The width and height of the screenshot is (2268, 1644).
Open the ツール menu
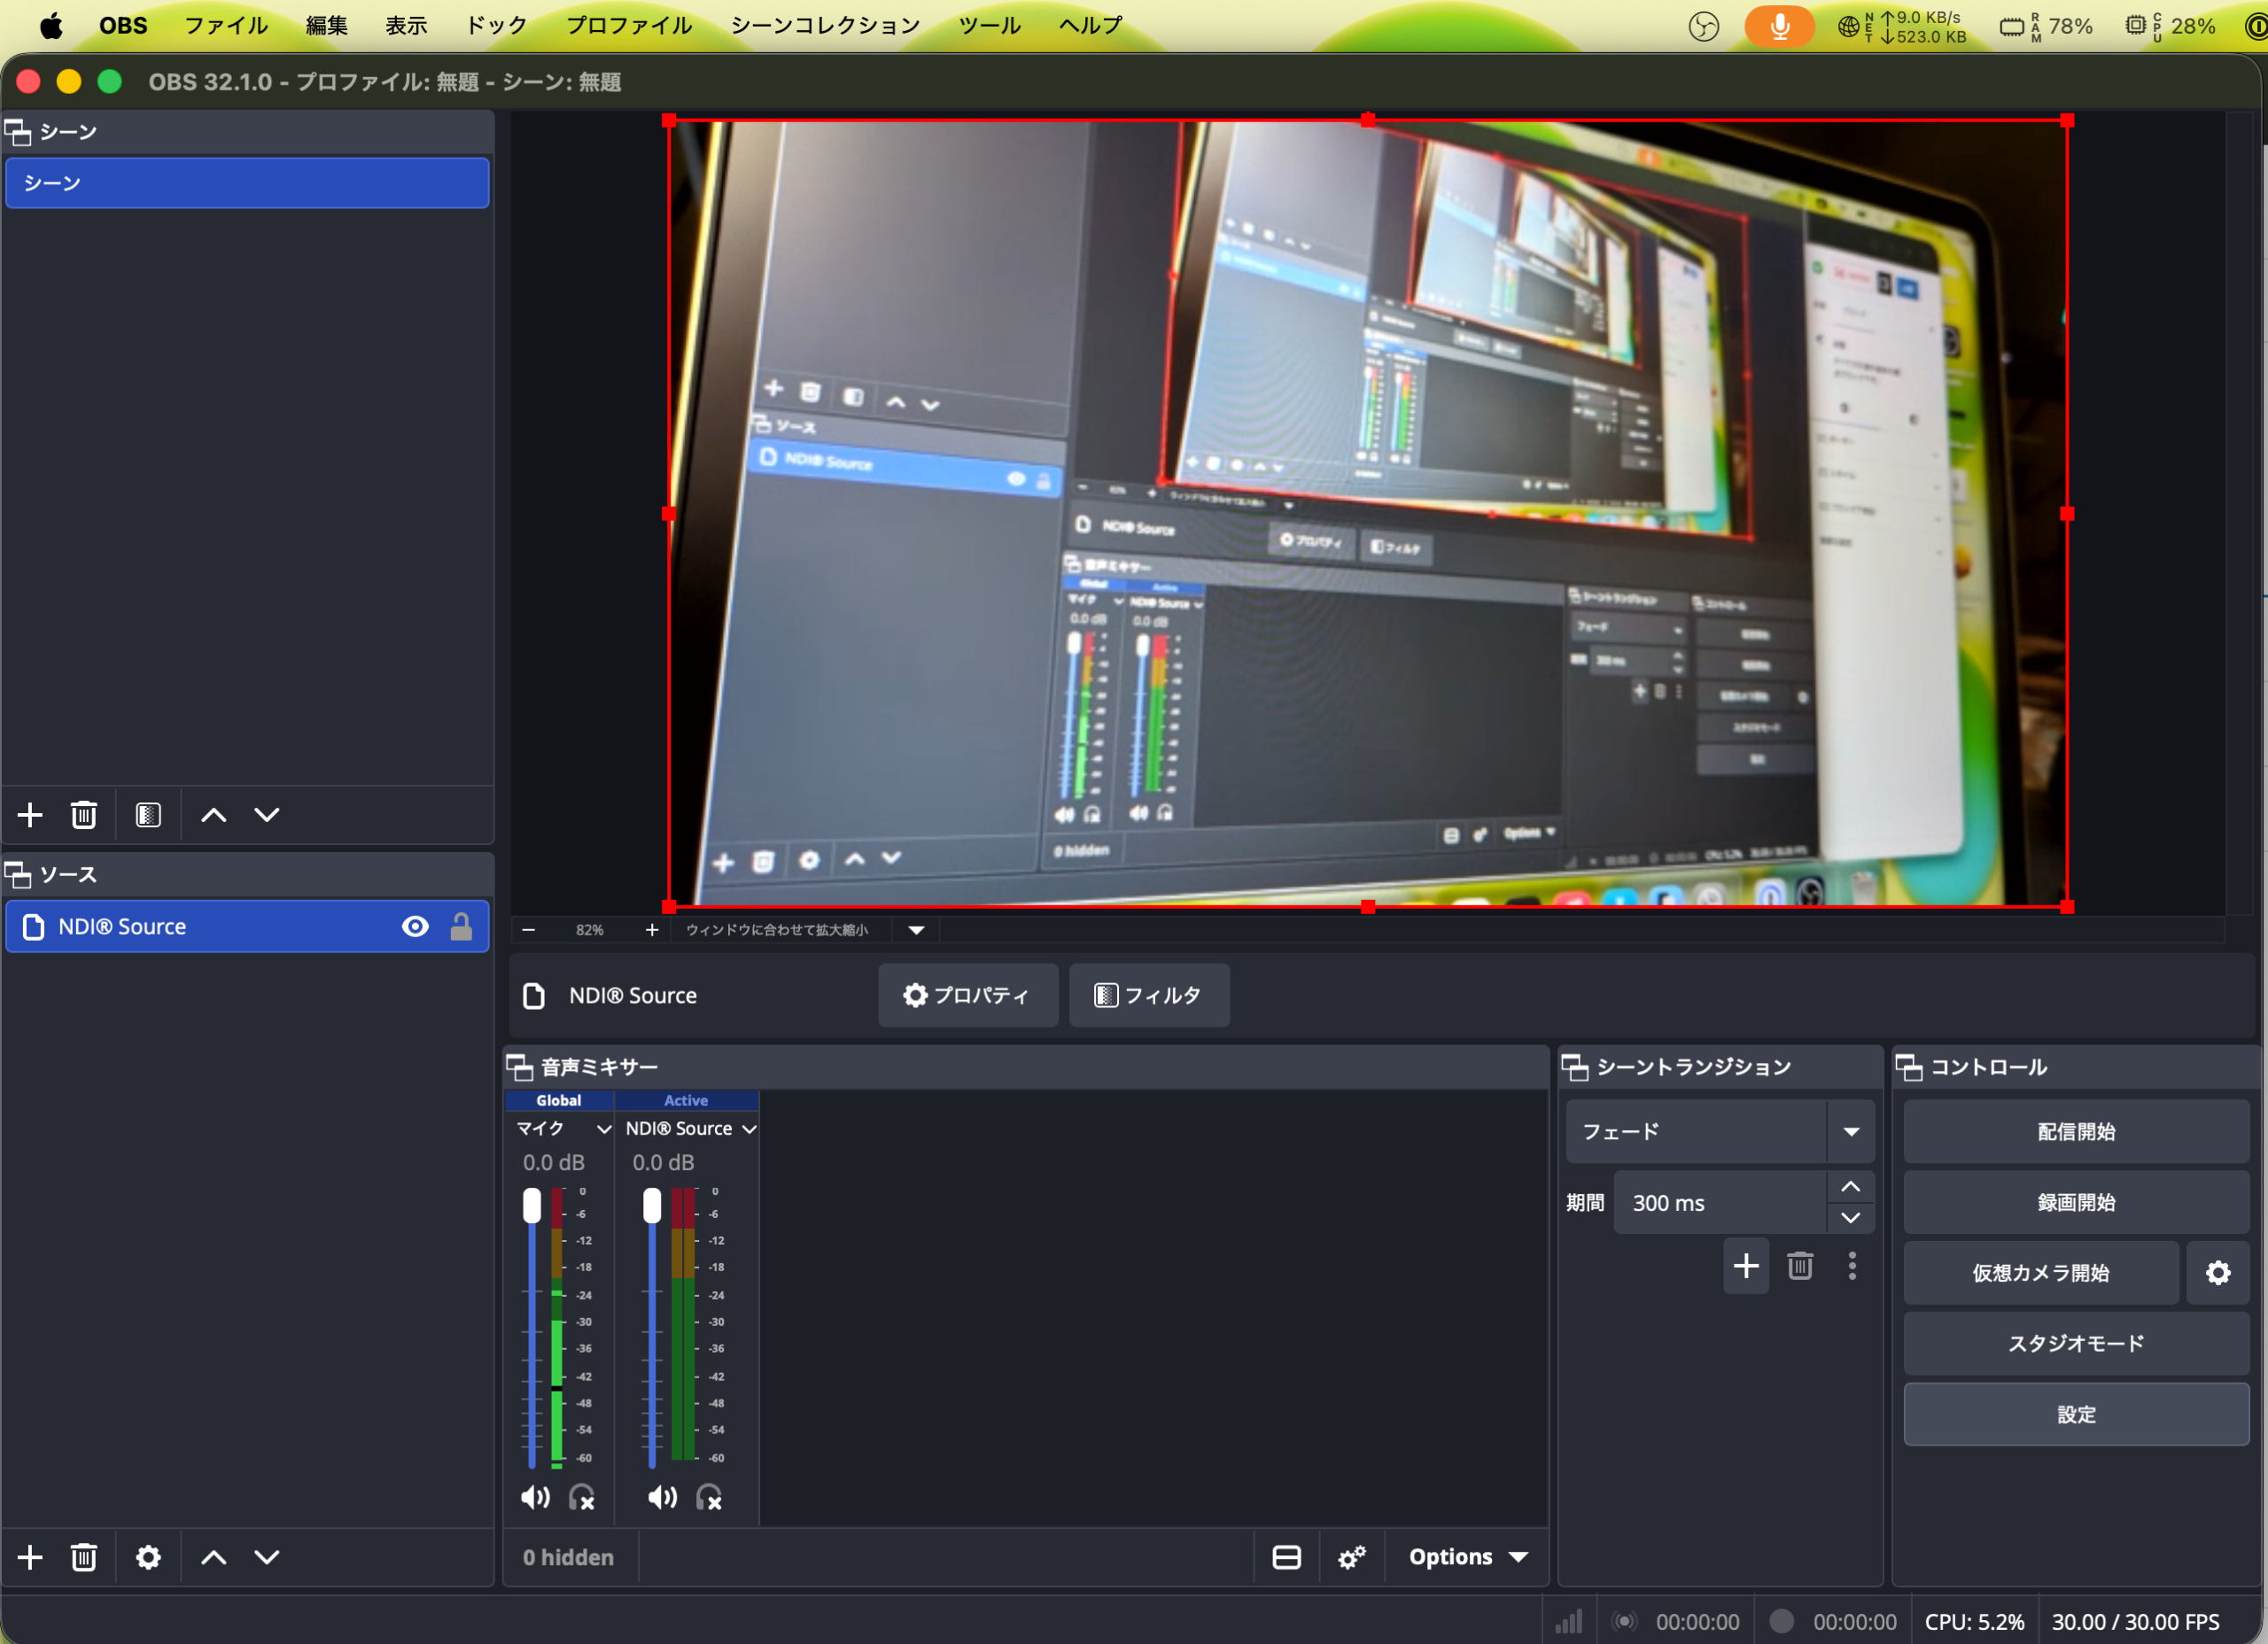coord(989,26)
